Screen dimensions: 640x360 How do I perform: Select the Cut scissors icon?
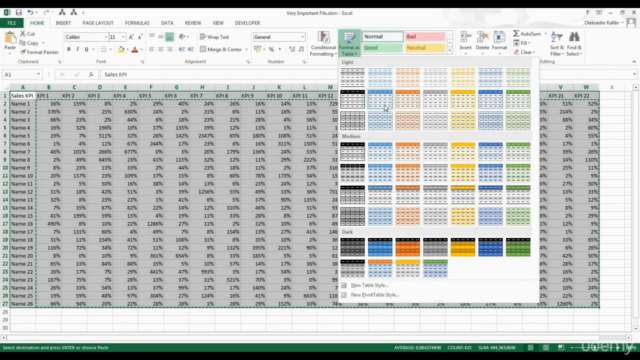[23, 34]
